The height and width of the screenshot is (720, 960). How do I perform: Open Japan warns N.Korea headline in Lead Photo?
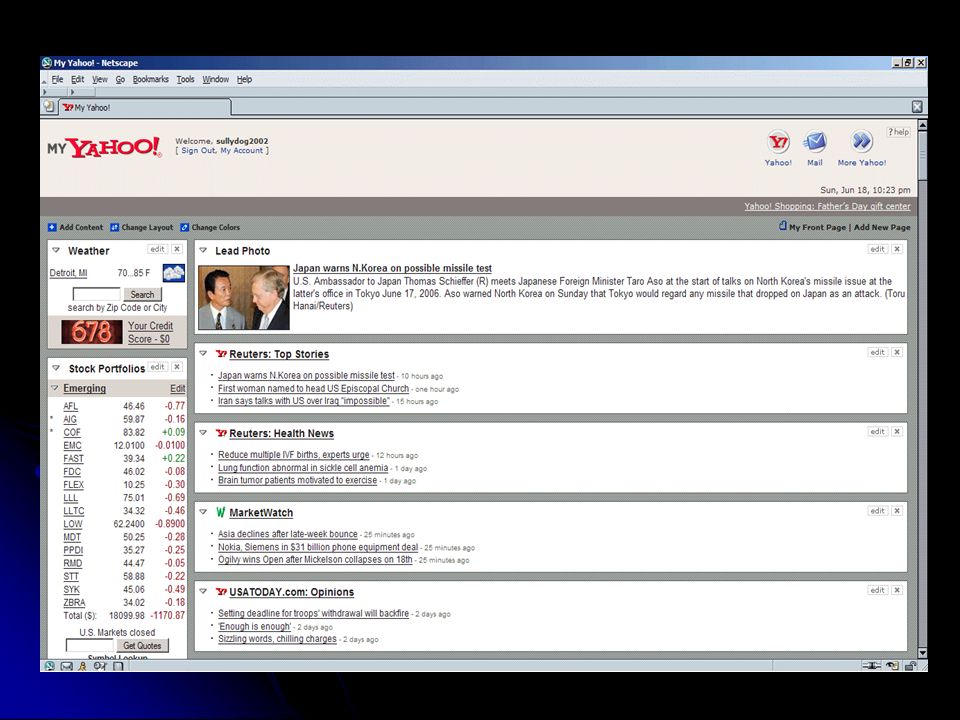coord(392,268)
